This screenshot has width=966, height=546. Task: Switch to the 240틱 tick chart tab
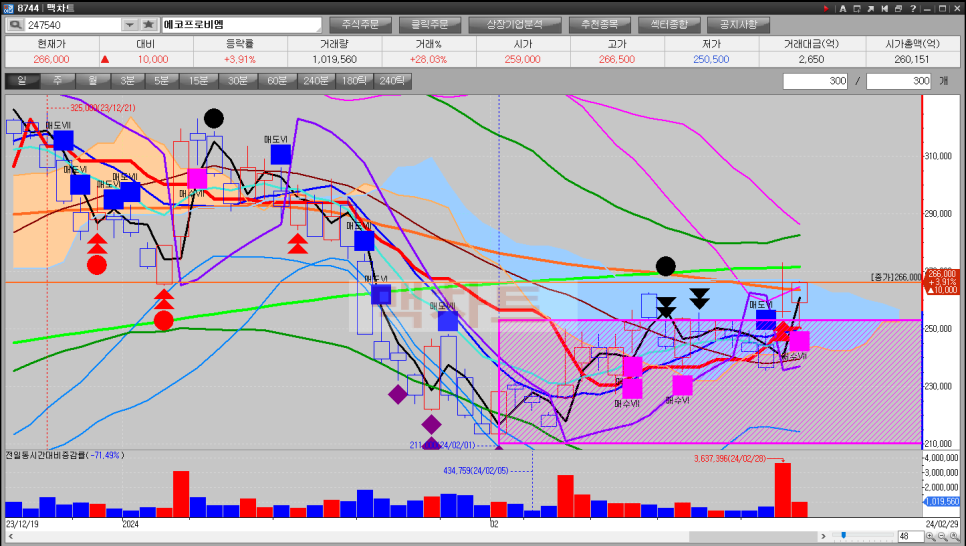[392, 81]
